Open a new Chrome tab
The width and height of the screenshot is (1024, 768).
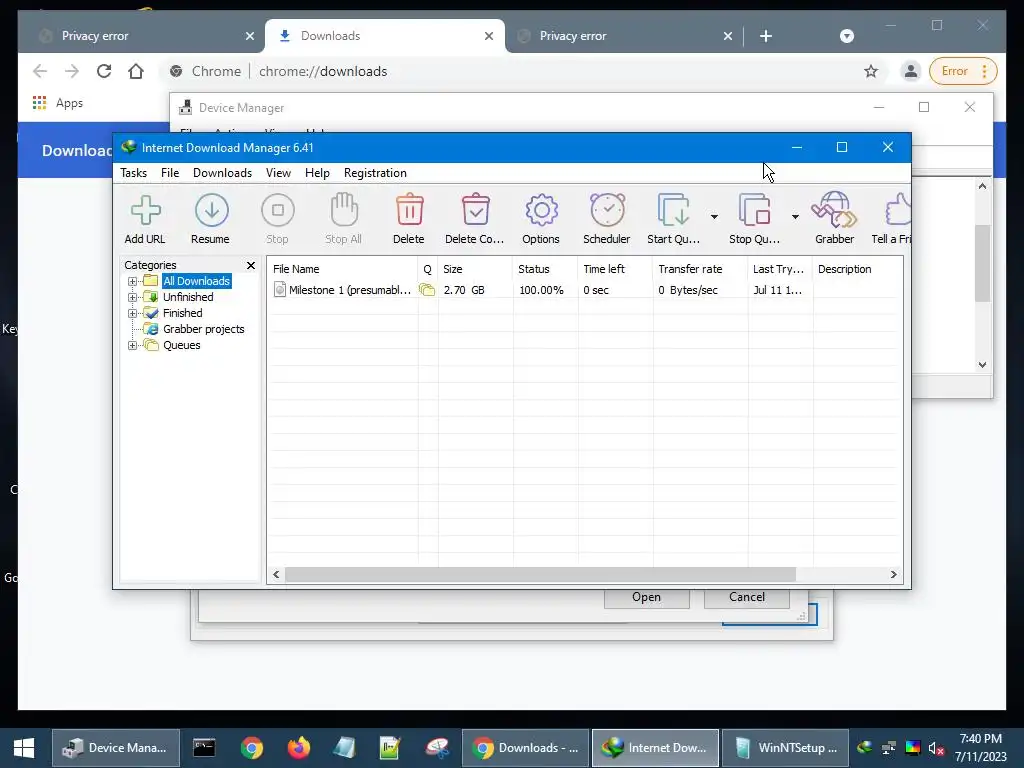[766, 36]
